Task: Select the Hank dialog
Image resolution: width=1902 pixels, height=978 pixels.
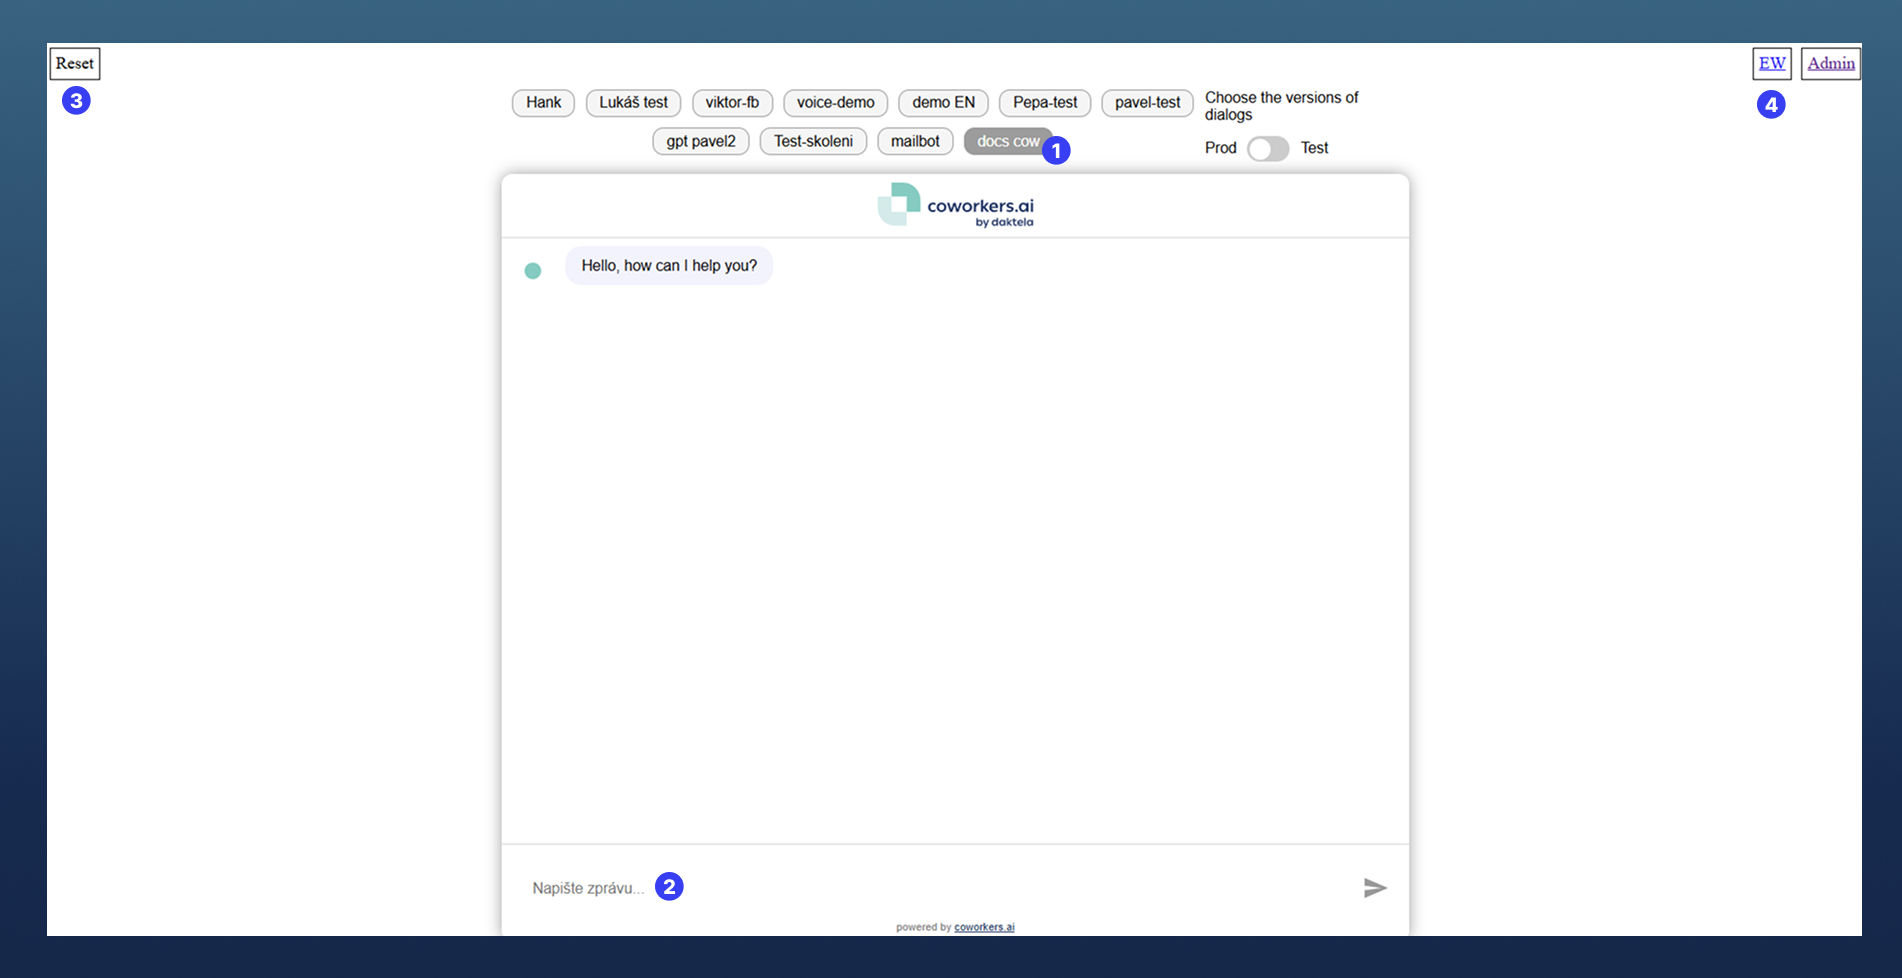Action: 542,102
